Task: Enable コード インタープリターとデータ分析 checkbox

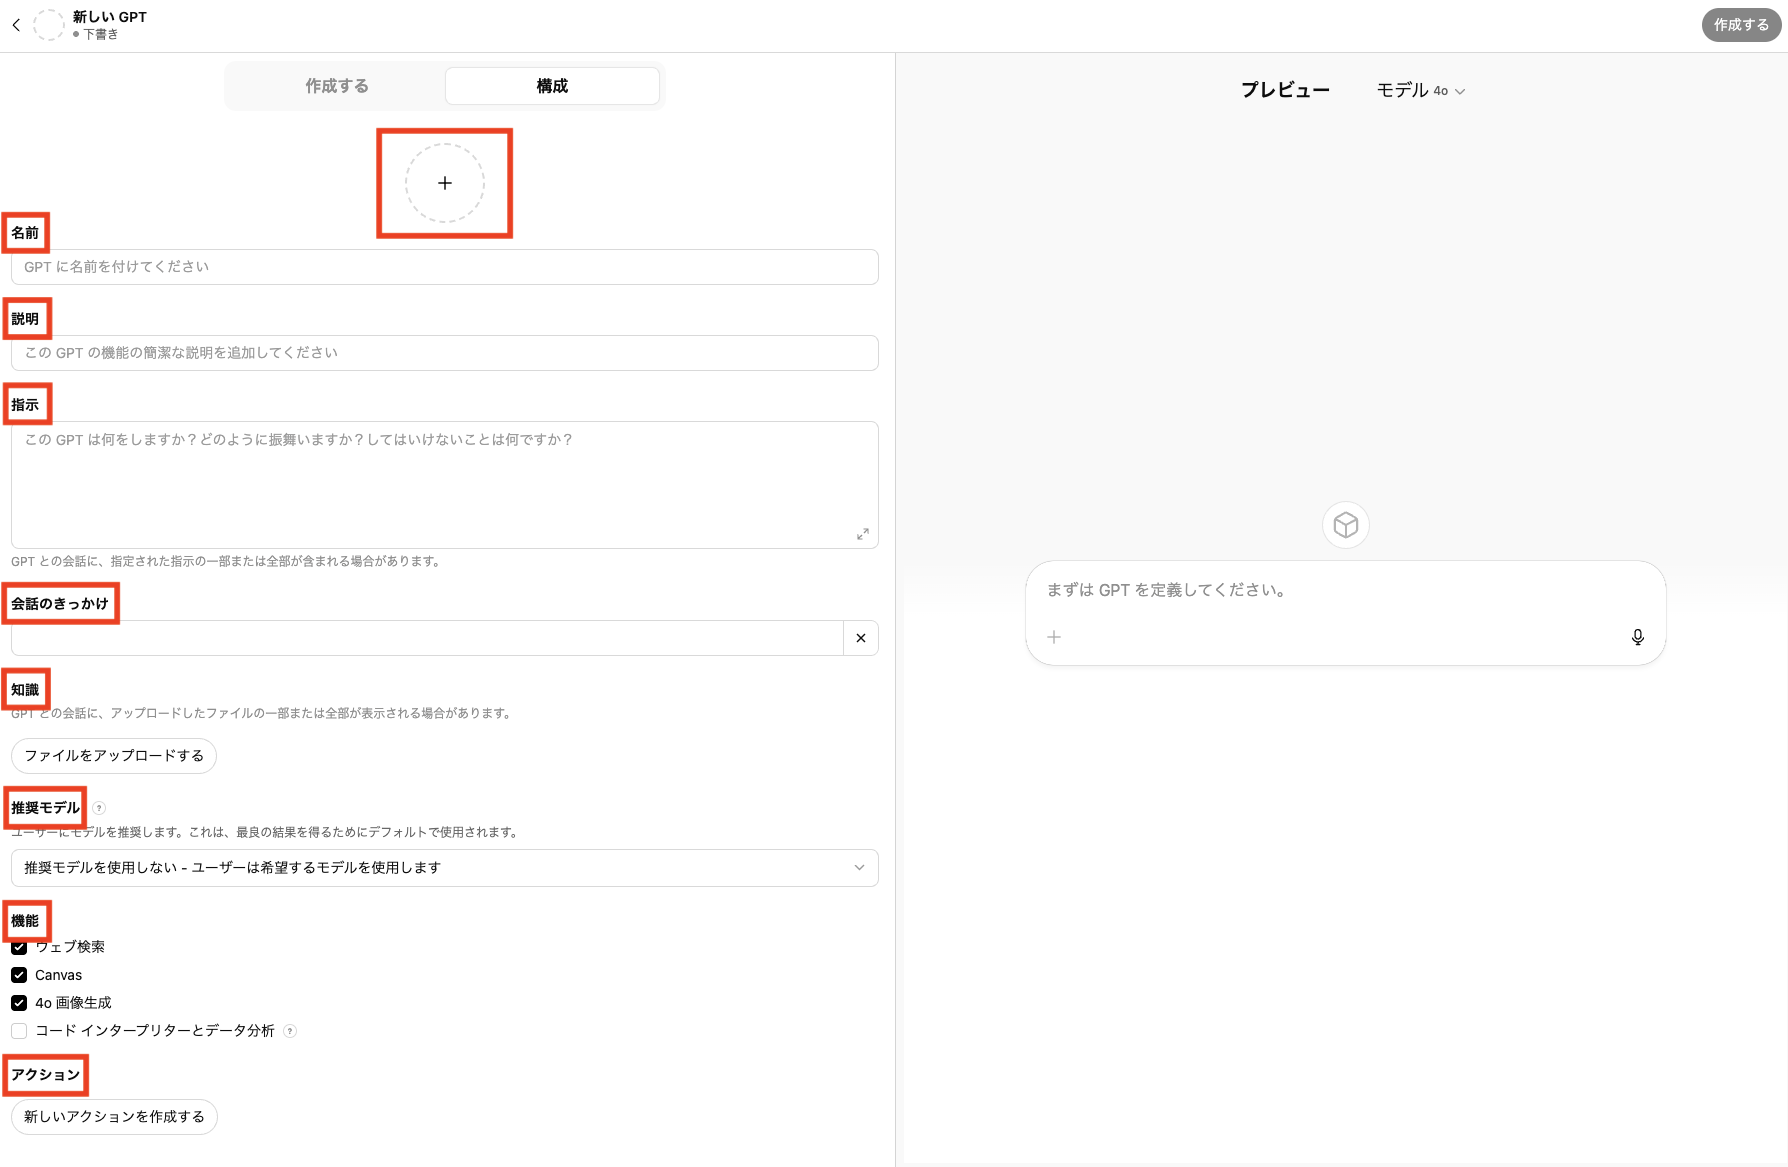Action: pos(19,1031)
